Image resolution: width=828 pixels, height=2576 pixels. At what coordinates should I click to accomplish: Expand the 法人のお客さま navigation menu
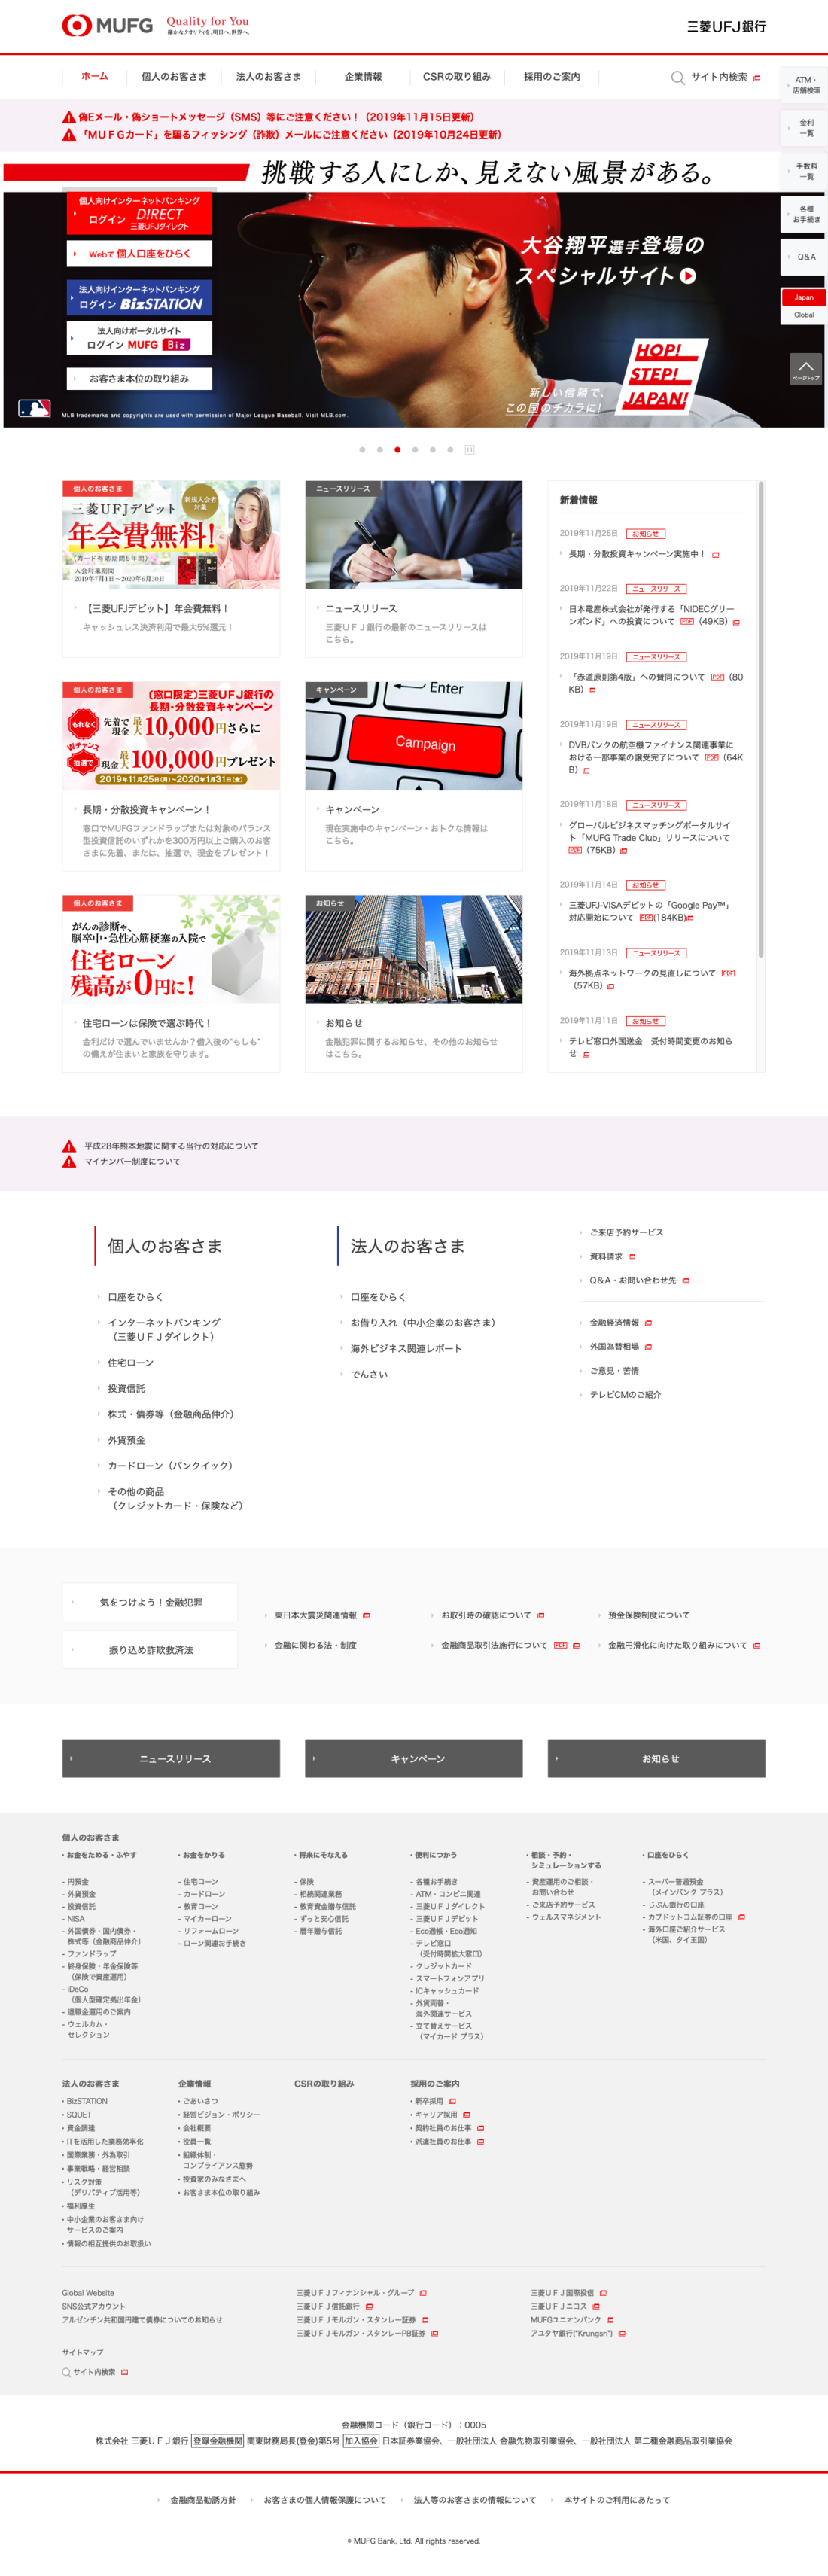coord(268,77)
